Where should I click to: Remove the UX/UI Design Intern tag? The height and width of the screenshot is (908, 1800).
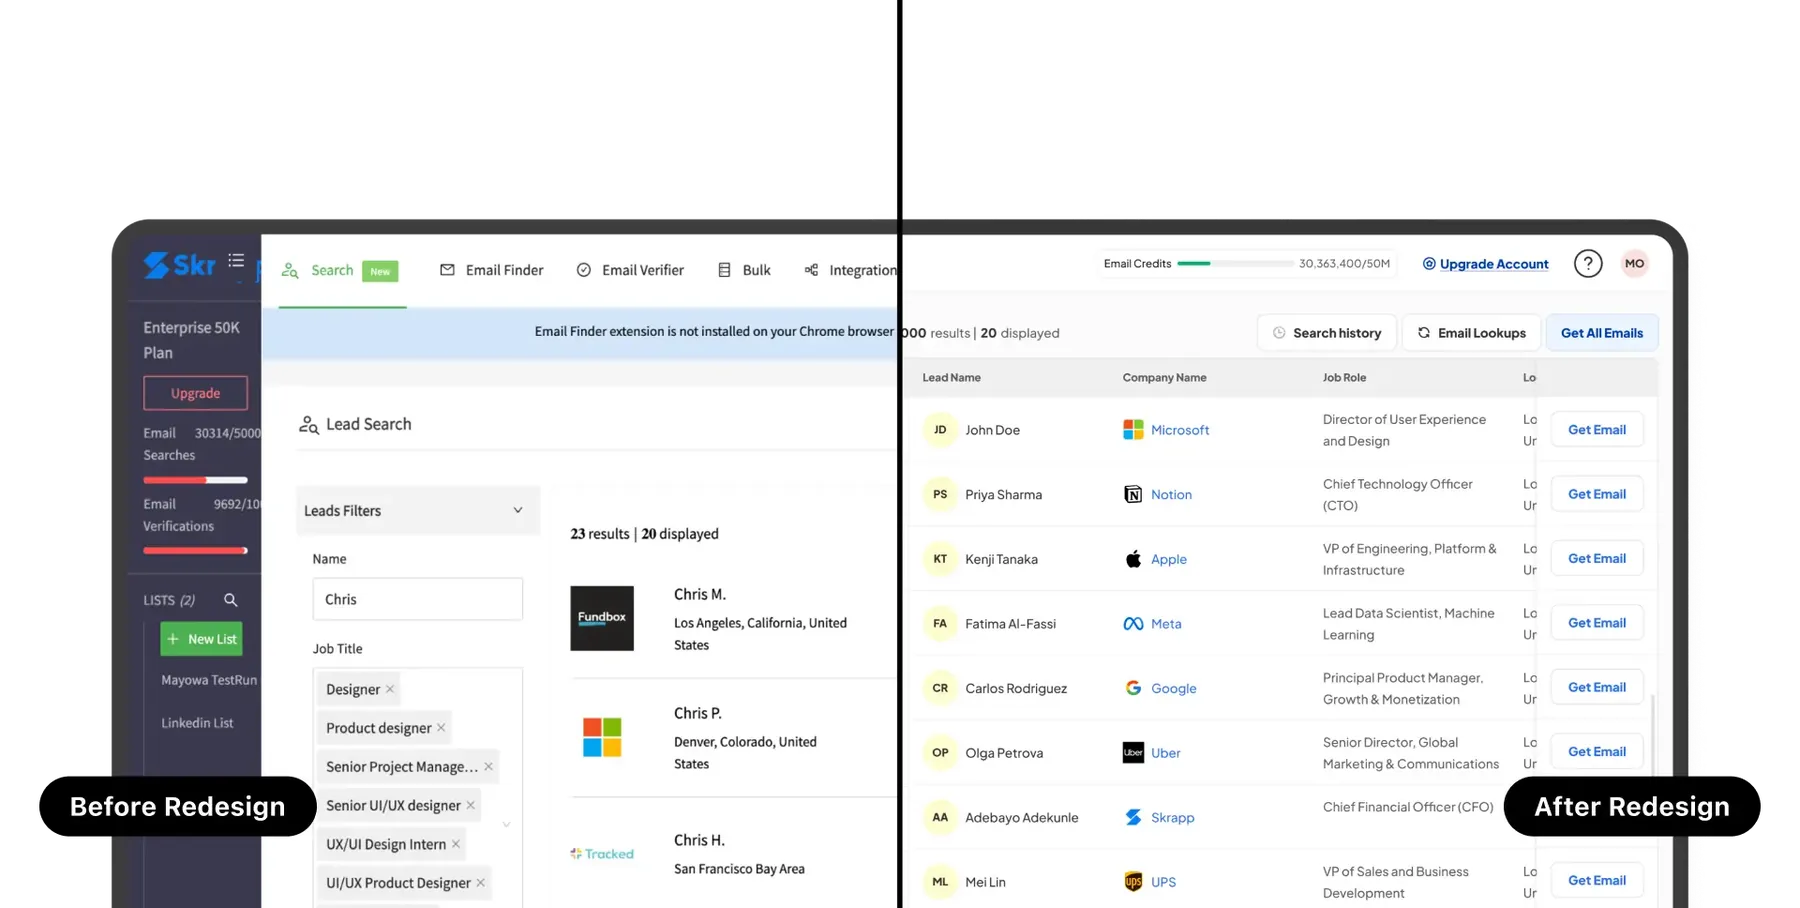pyautogui.click(x=456, y=844)
